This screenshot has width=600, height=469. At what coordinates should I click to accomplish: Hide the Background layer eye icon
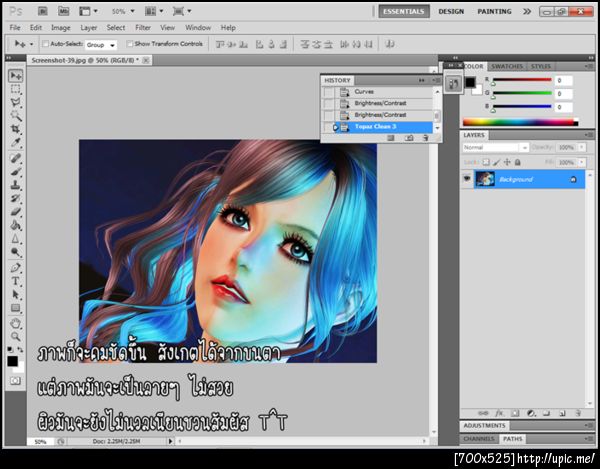tap(467, 179)
